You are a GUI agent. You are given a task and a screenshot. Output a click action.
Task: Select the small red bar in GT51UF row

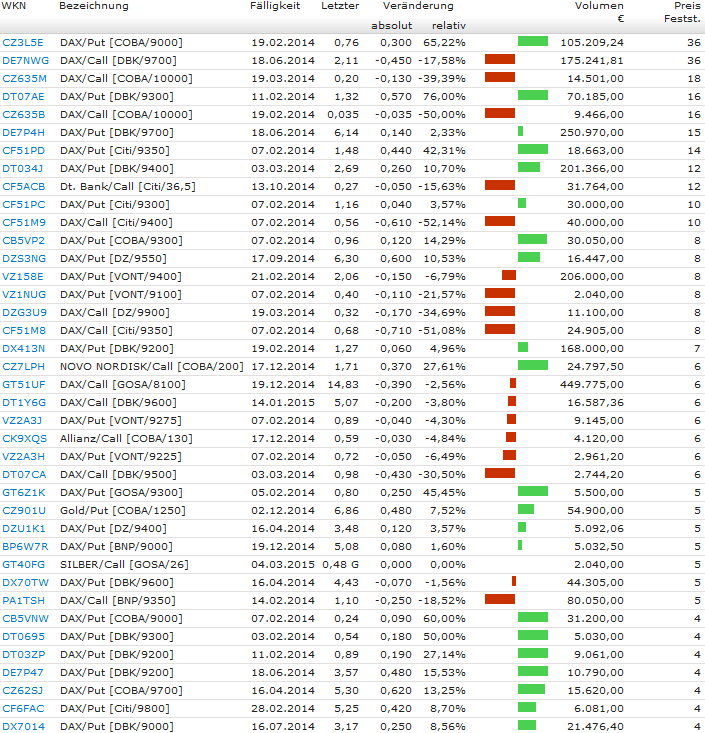(x=513, y=383)
